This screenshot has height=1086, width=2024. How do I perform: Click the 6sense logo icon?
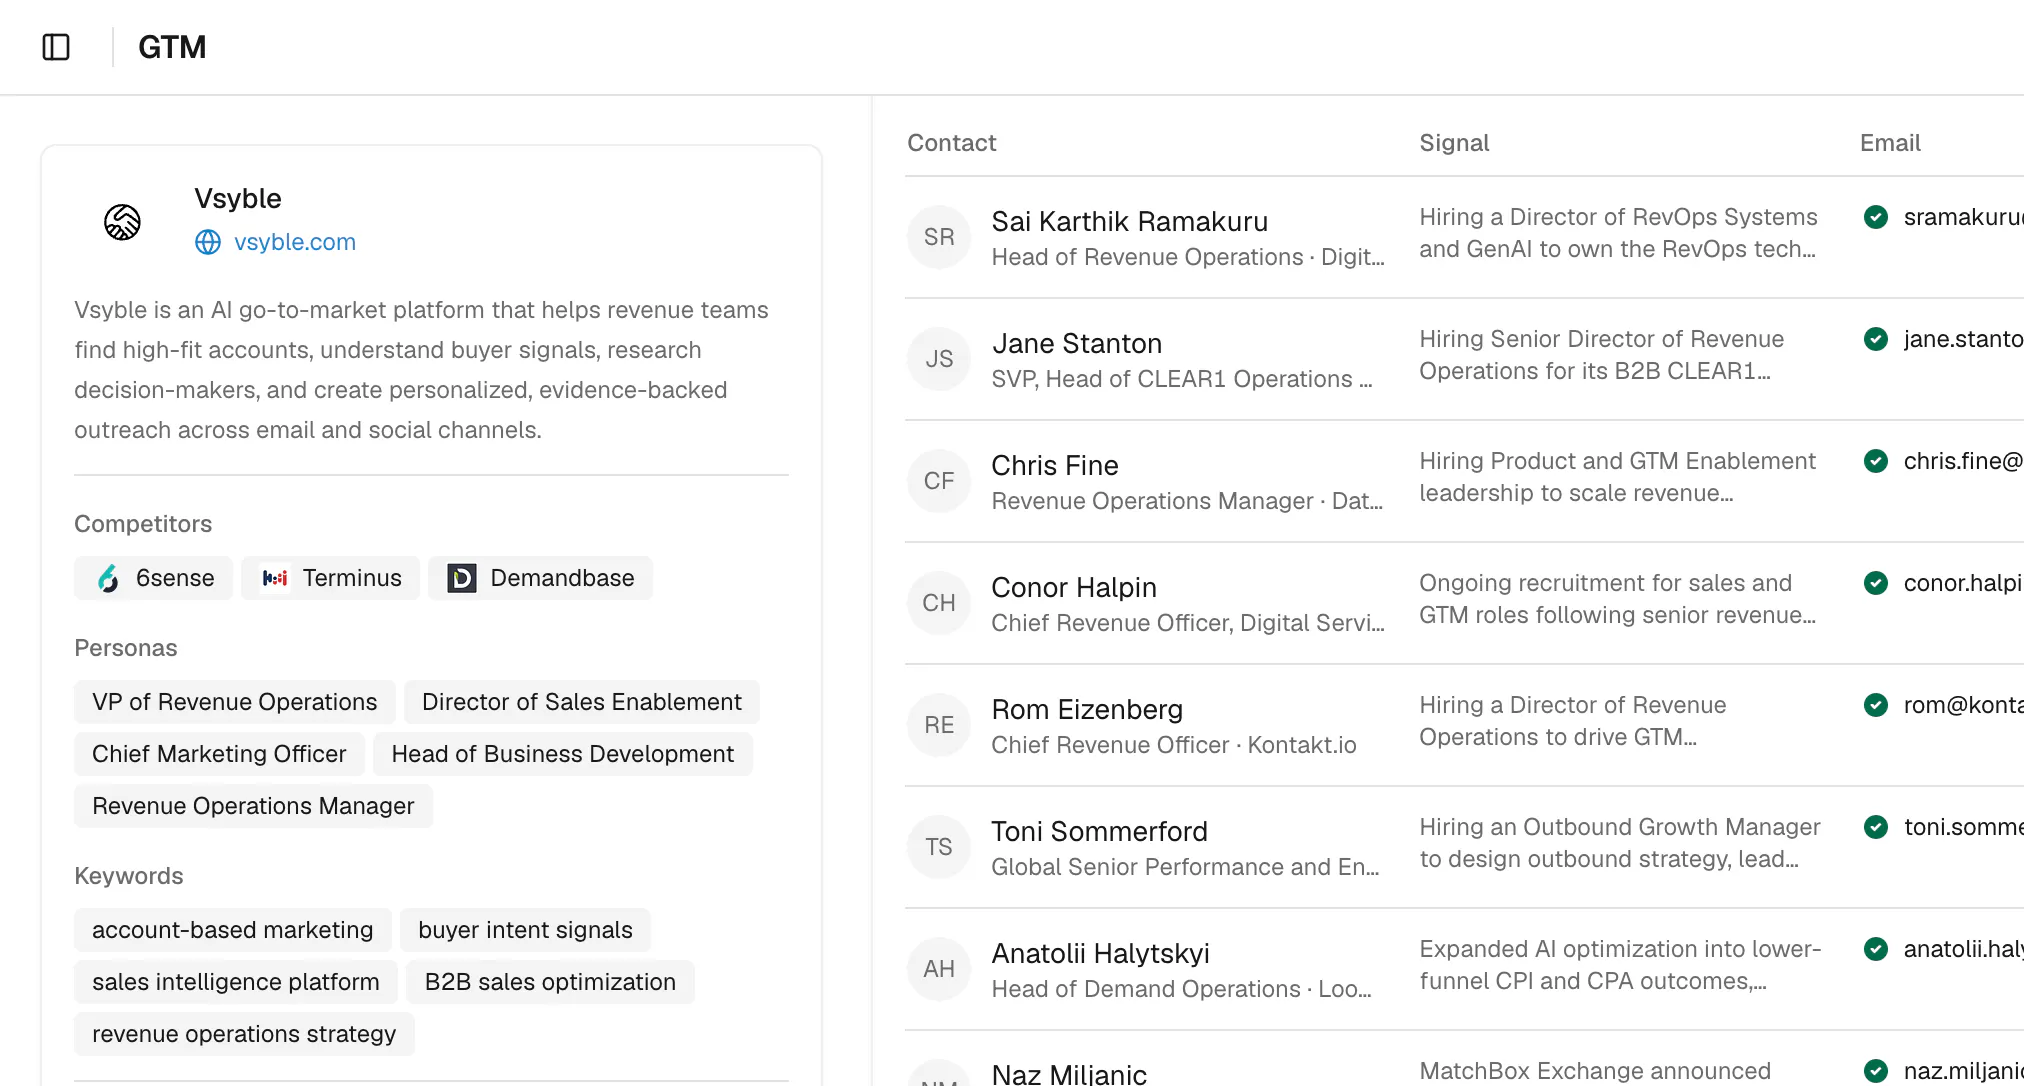point(108,578)
